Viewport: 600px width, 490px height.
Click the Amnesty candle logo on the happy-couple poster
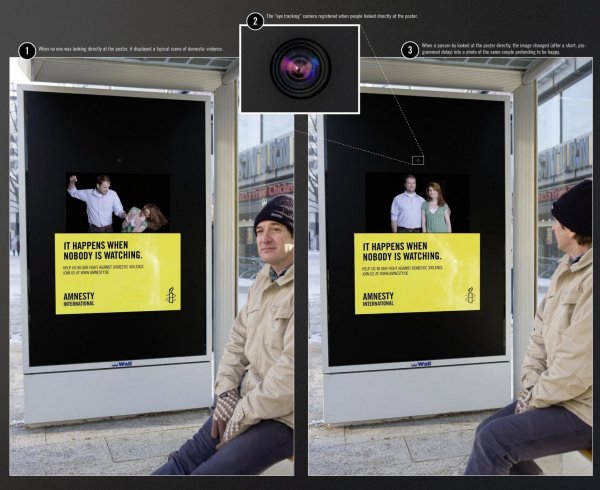pyautogui.click(x=470, y=295)
